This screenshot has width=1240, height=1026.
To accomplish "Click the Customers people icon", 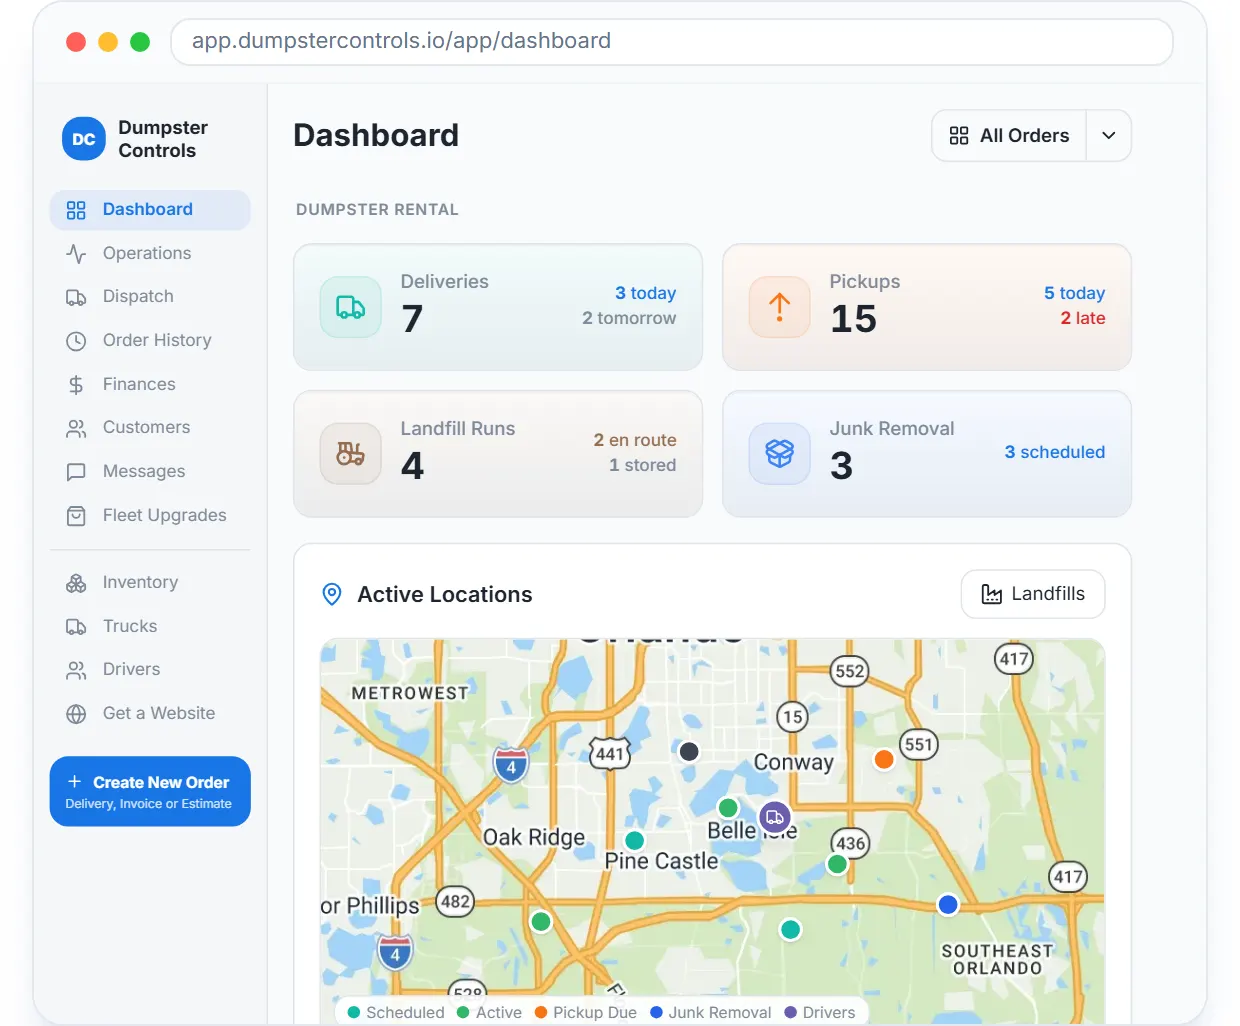I will [x=76, y=428].
